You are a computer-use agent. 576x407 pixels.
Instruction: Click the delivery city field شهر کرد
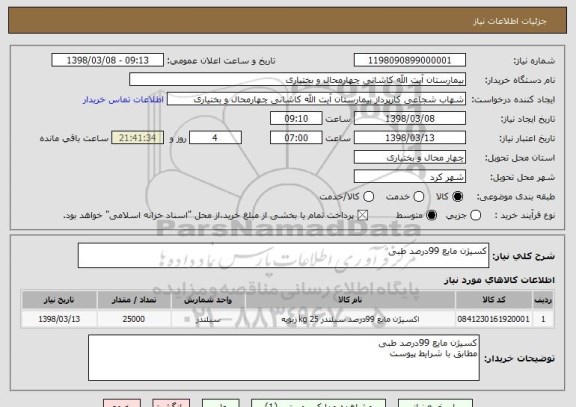(x=410, y=177)
